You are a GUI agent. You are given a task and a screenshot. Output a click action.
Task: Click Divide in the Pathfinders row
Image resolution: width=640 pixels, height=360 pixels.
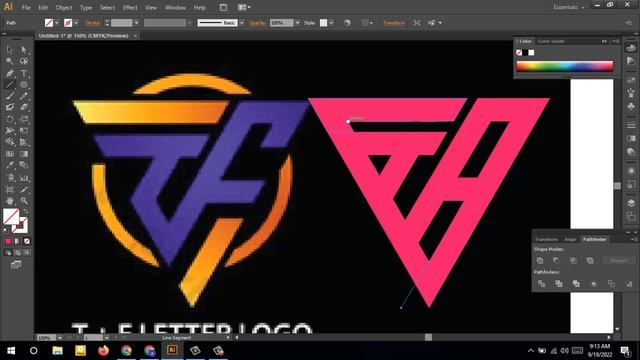click(542, 284)
